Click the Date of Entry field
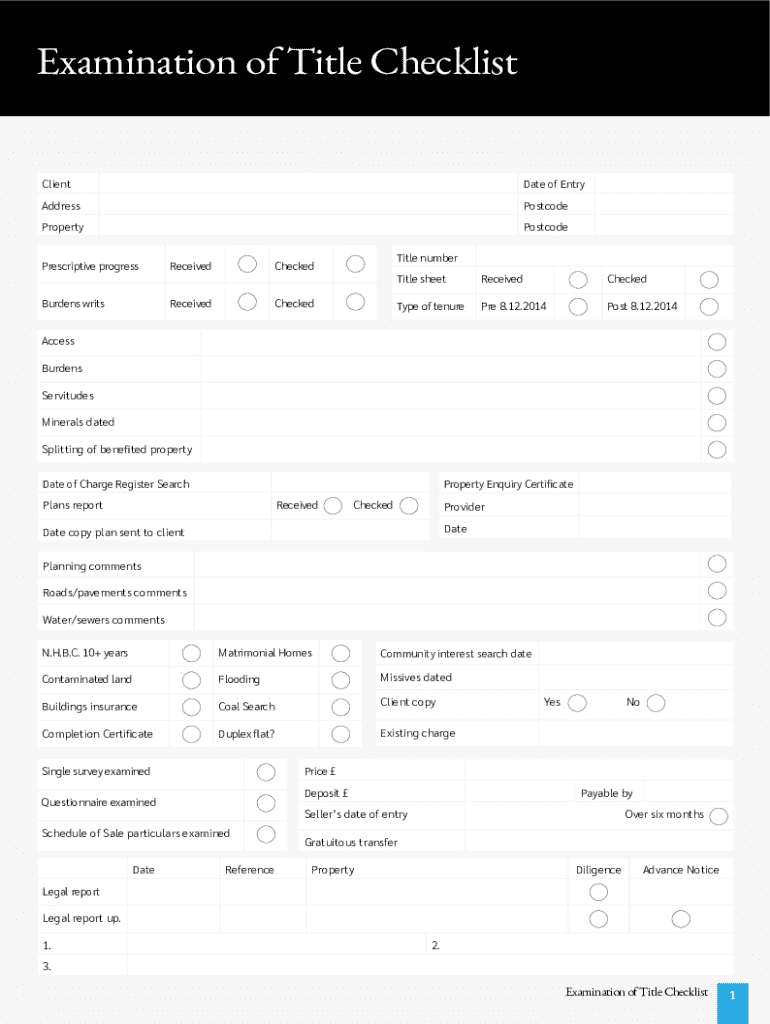The height and width of the screenshot is (1024, 770). coord(665,184)
